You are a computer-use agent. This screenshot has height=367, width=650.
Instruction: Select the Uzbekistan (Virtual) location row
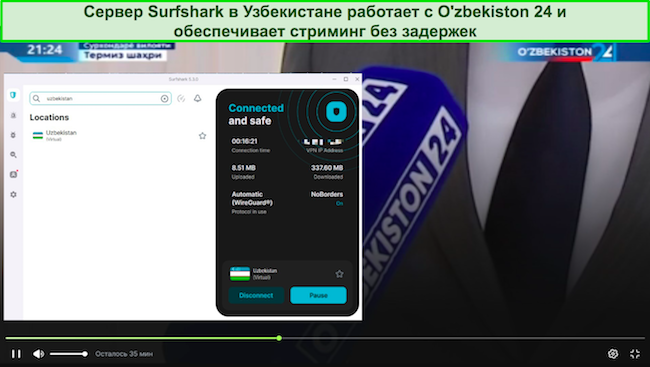(119, 136)
